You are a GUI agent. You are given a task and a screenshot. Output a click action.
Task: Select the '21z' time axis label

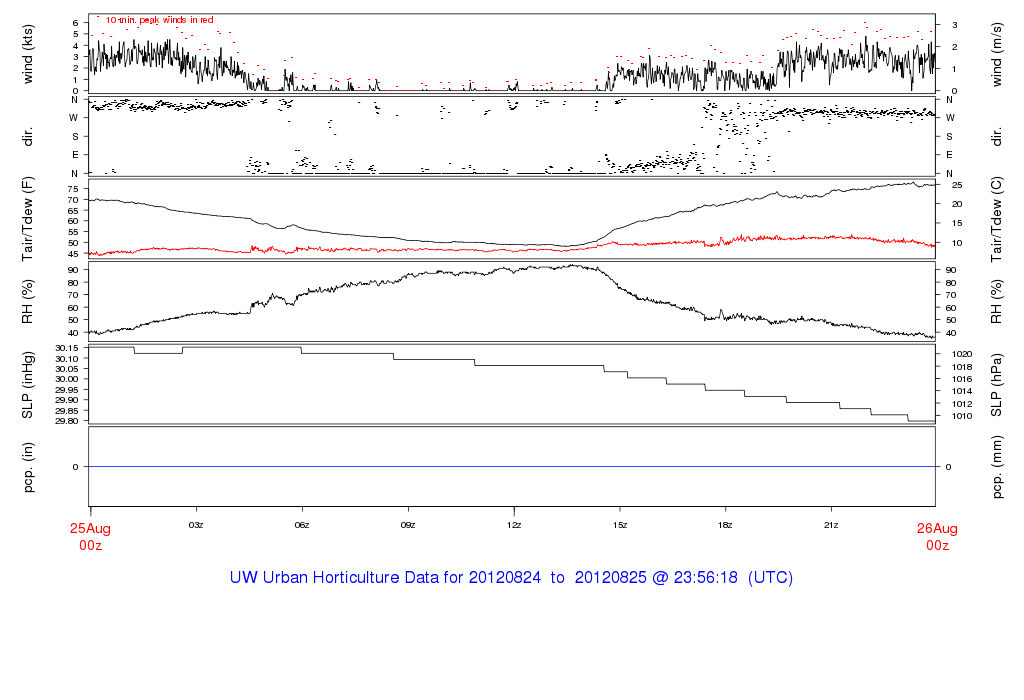tap(831, 525)
